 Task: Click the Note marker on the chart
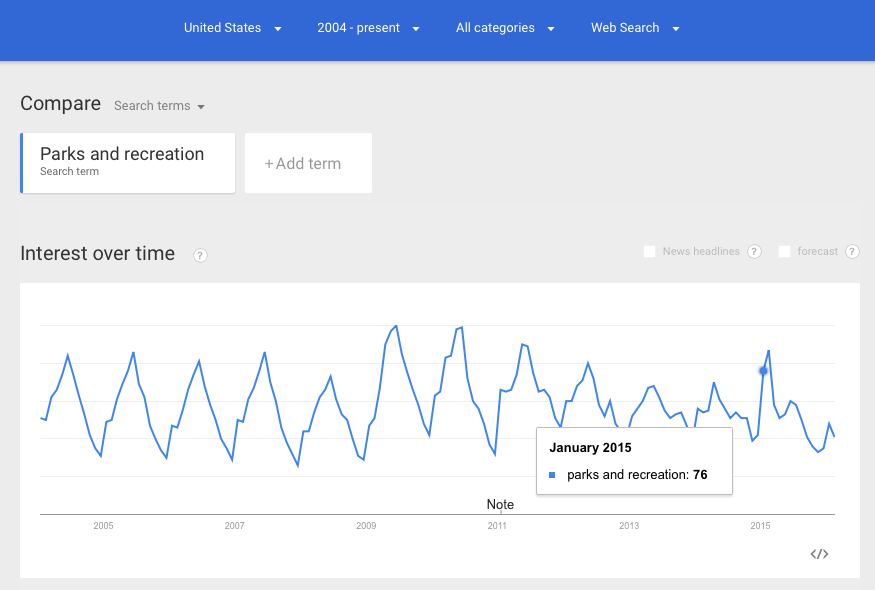tap(500, 505)
